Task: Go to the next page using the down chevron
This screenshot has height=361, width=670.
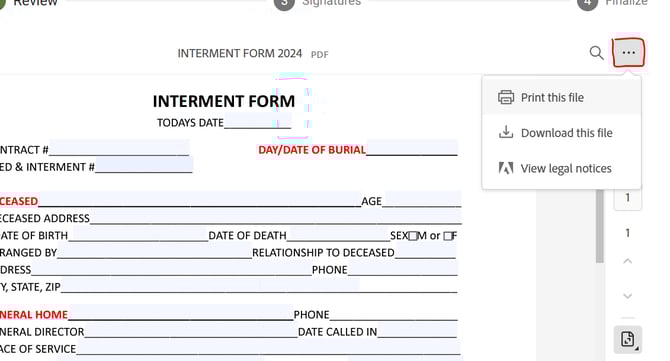Action: pos(627,296)
